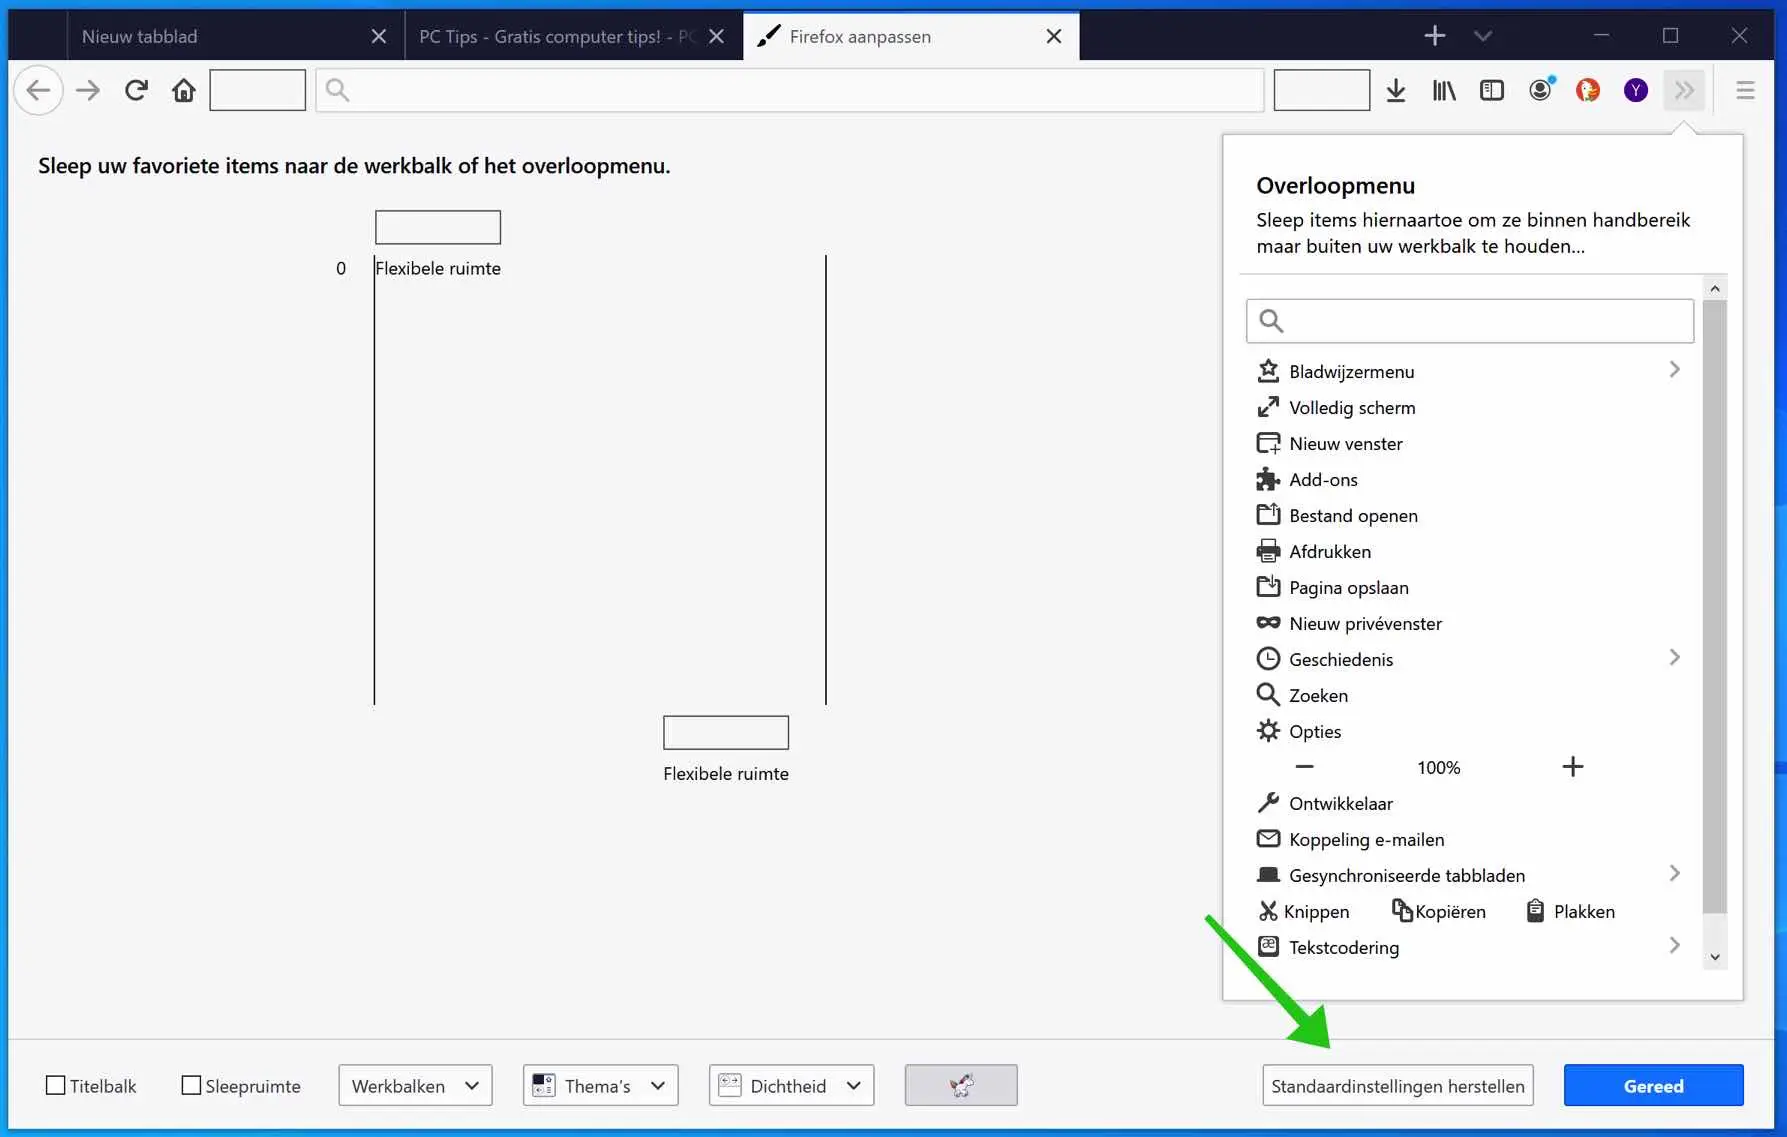
Task: Select the Koppeling e-mailen item
Action: [1470, 839]
